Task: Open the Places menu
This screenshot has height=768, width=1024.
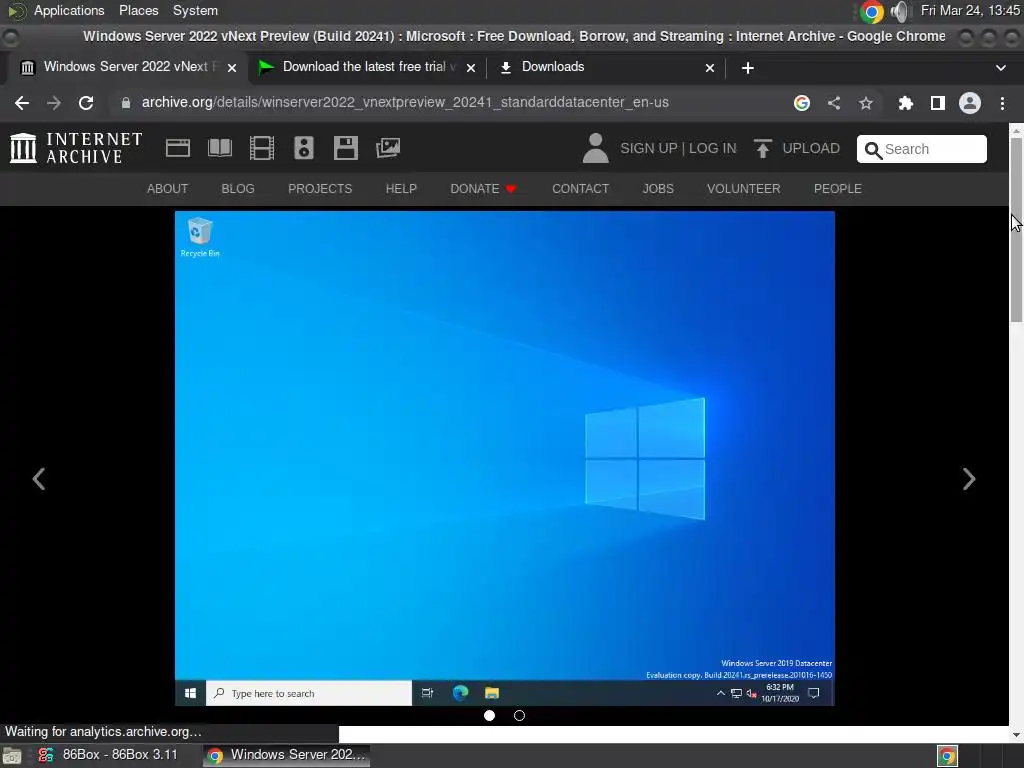Action: tap(138, 10)
